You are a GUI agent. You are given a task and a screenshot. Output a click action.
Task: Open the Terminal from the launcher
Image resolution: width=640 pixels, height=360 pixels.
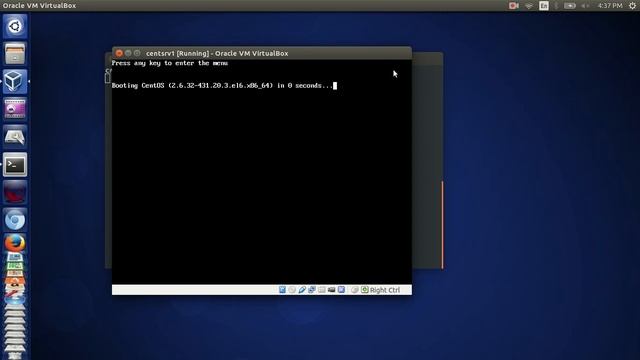(x=15, y=165)
